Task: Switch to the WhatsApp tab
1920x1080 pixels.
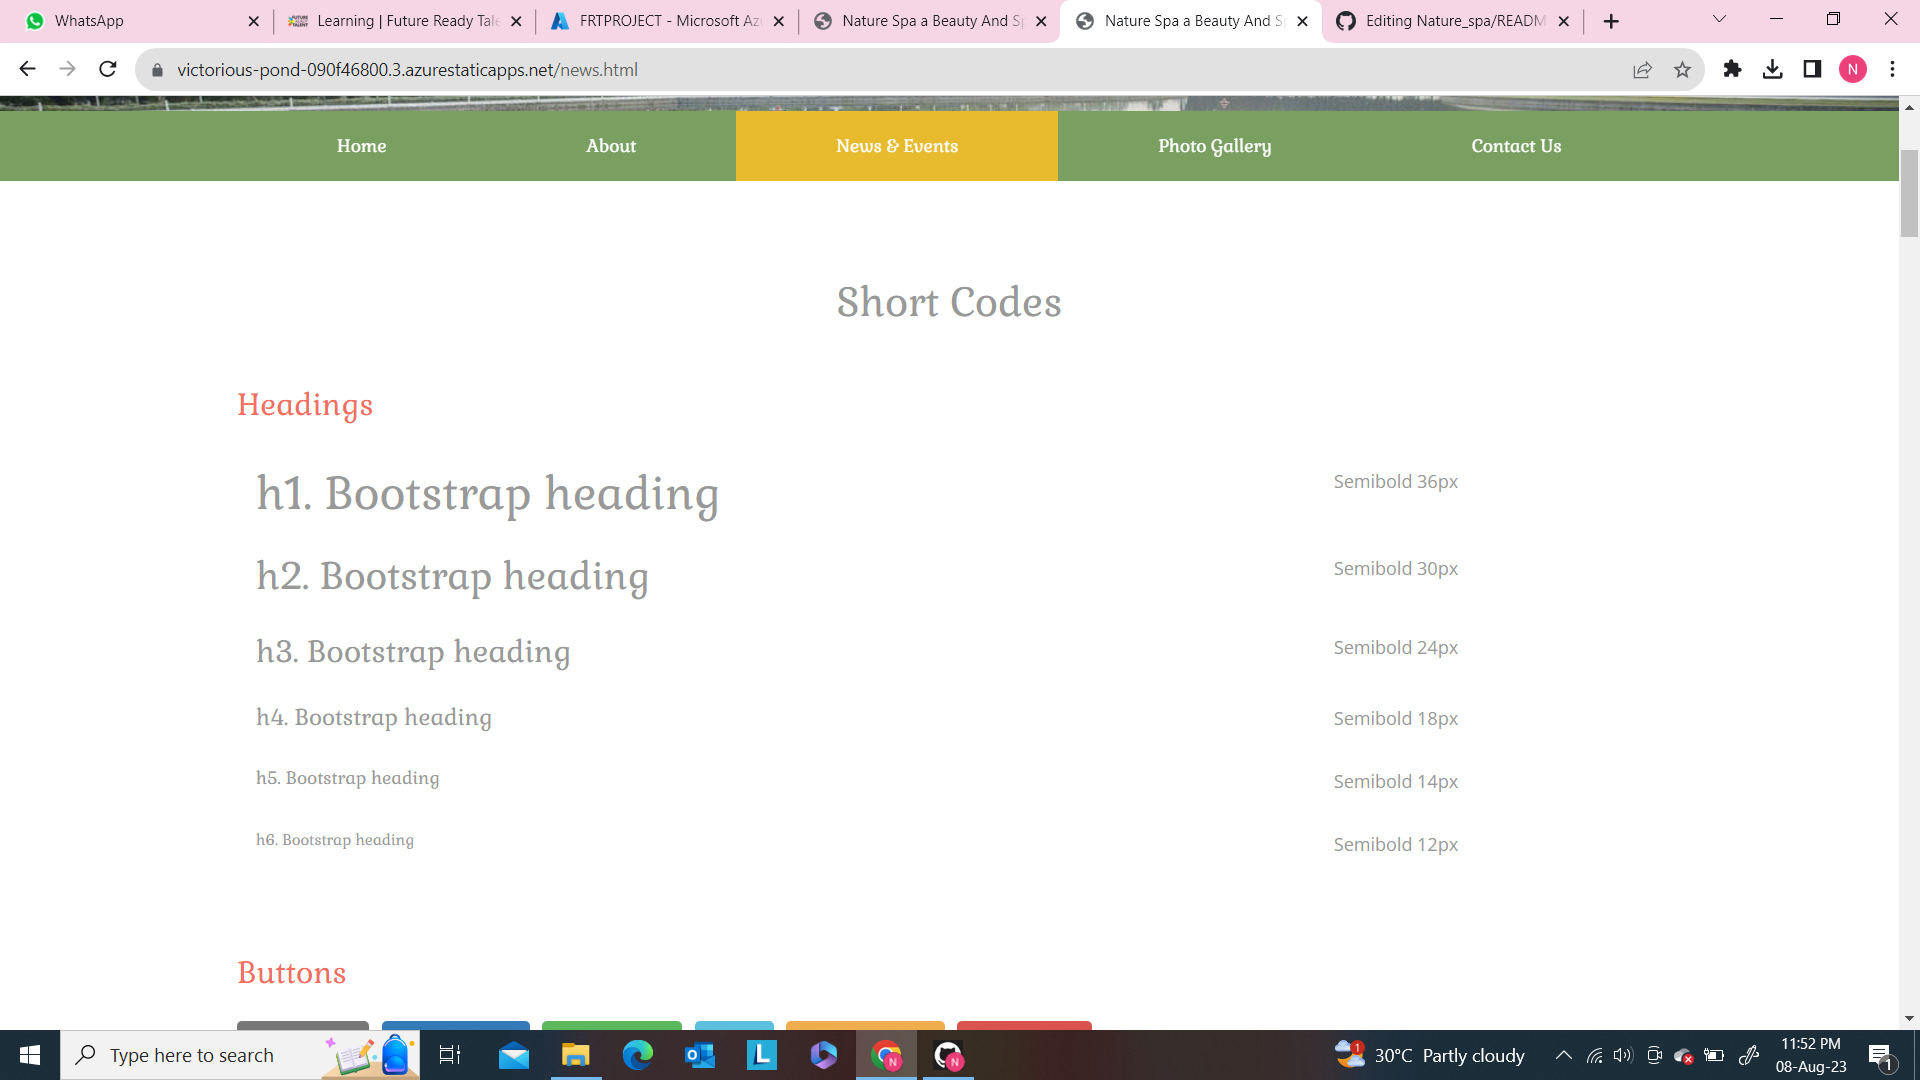Action: 130,20
